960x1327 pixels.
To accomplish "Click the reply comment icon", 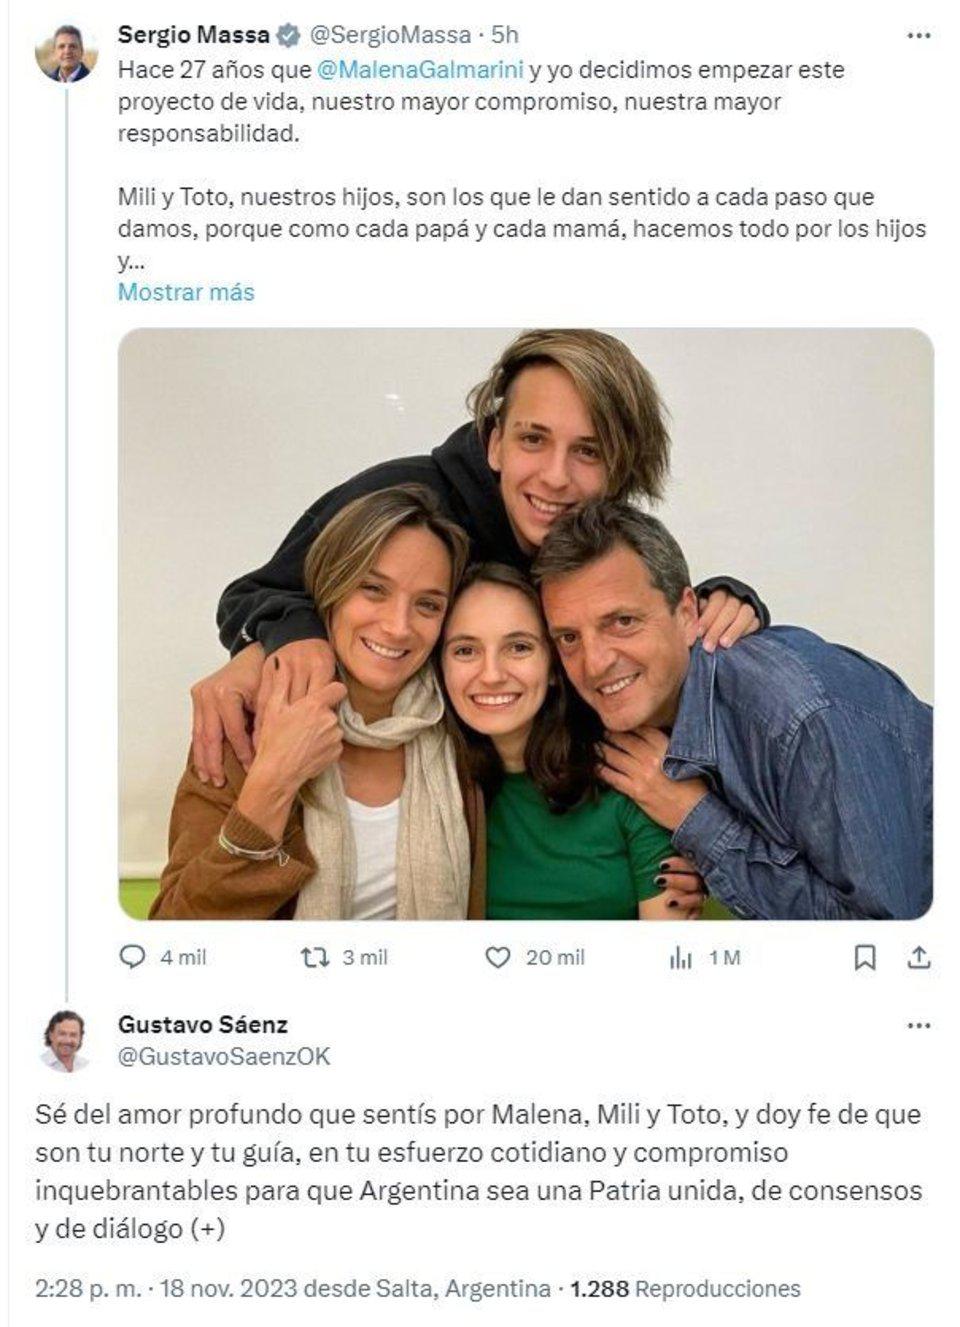I will tap(132, 957).
